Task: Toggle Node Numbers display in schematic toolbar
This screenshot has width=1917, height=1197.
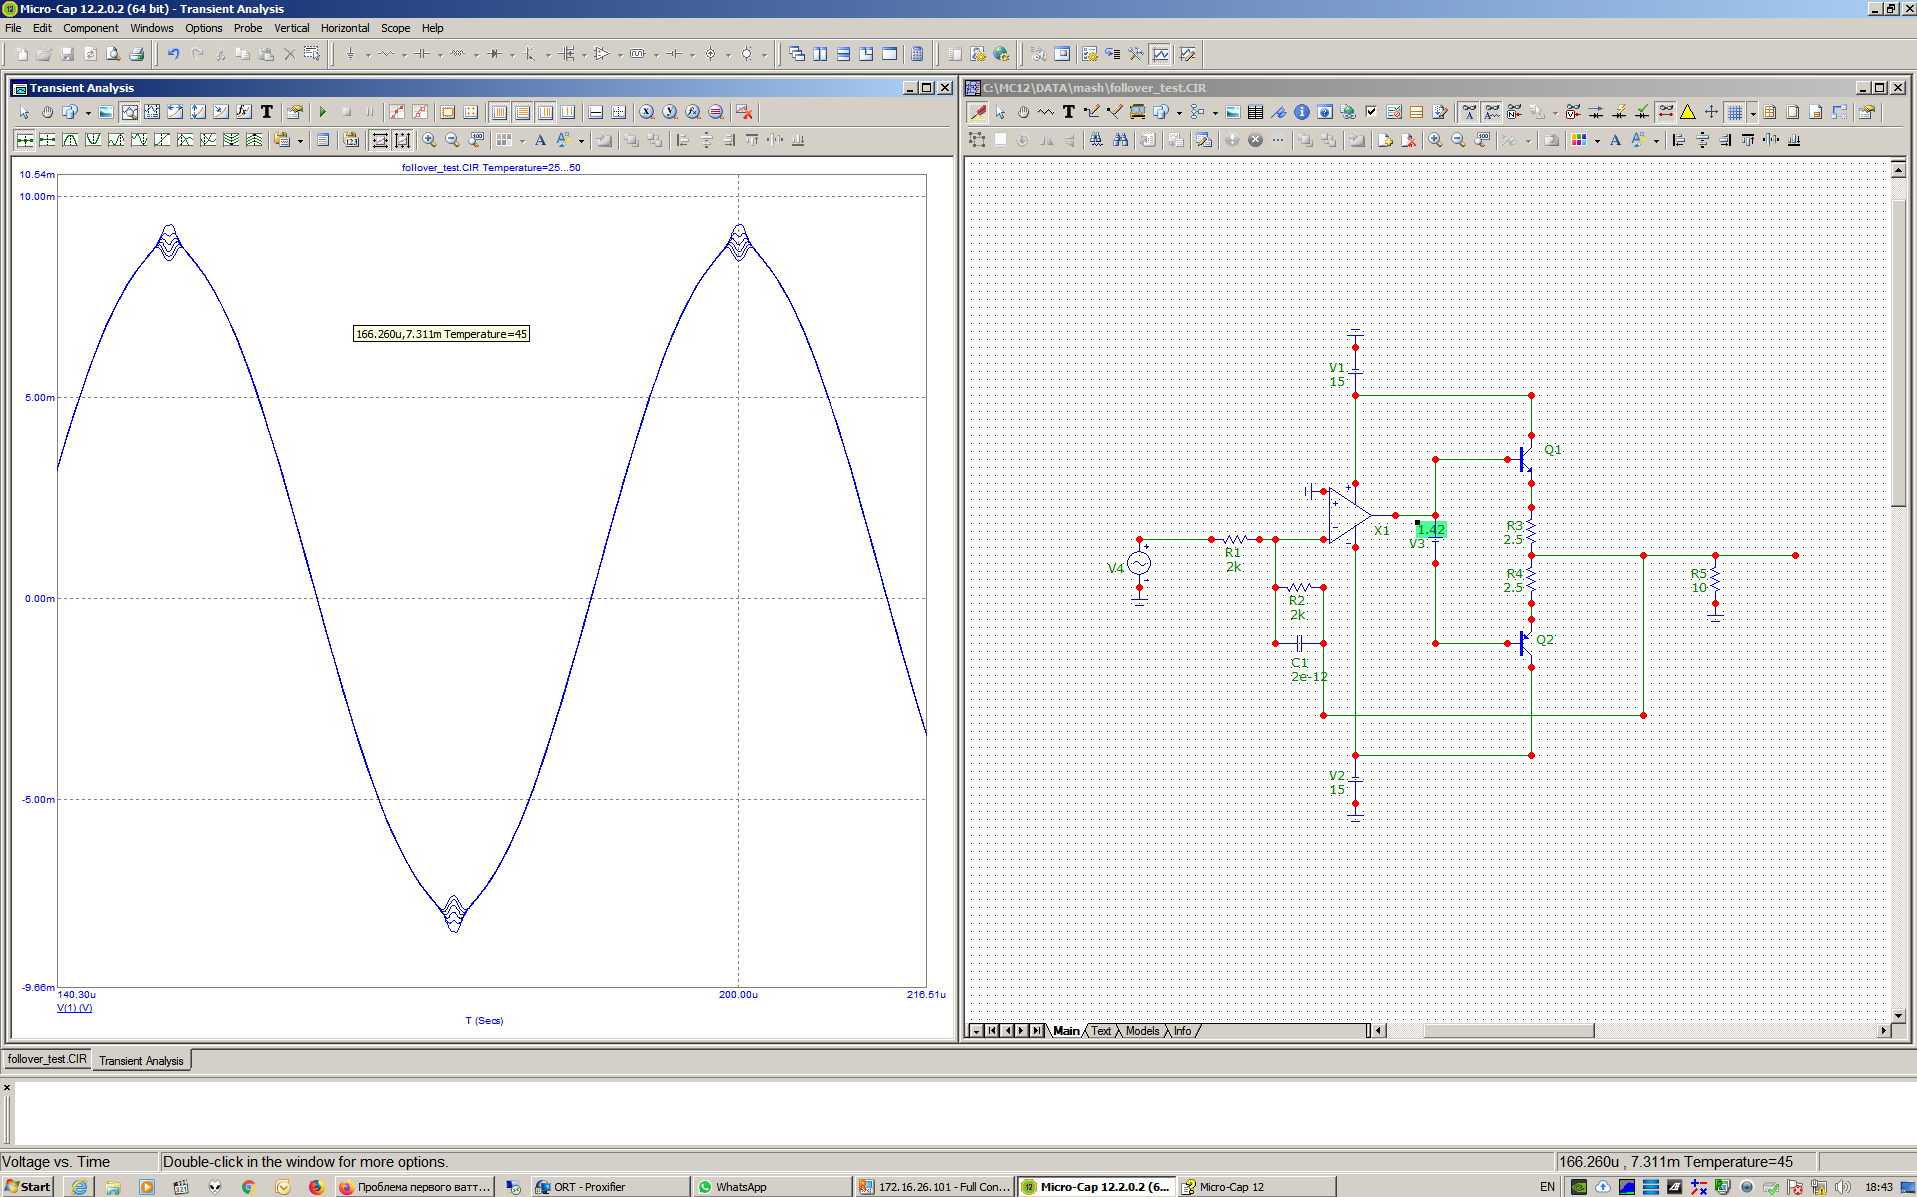Action: coord(1515,112)
